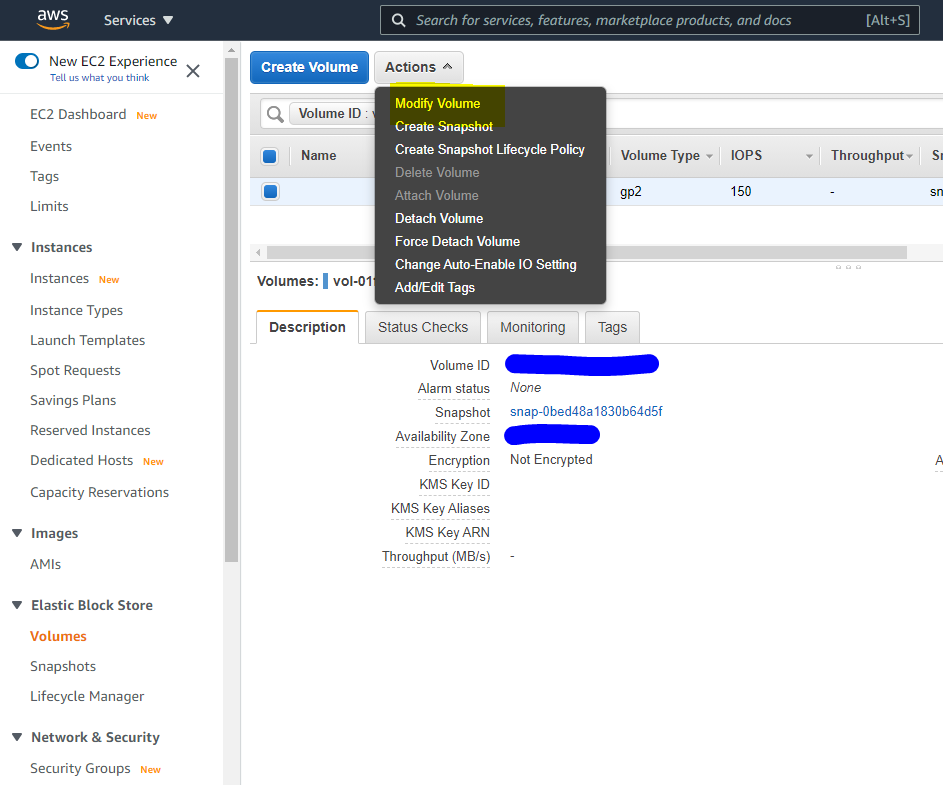
Task: Select Force Detach Volume menu entry
Action: tap(457, 241)
